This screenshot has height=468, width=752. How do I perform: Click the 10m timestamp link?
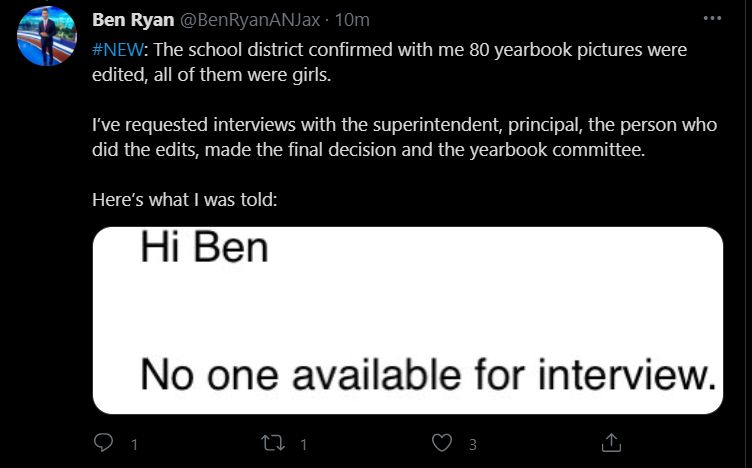[352, 20]
